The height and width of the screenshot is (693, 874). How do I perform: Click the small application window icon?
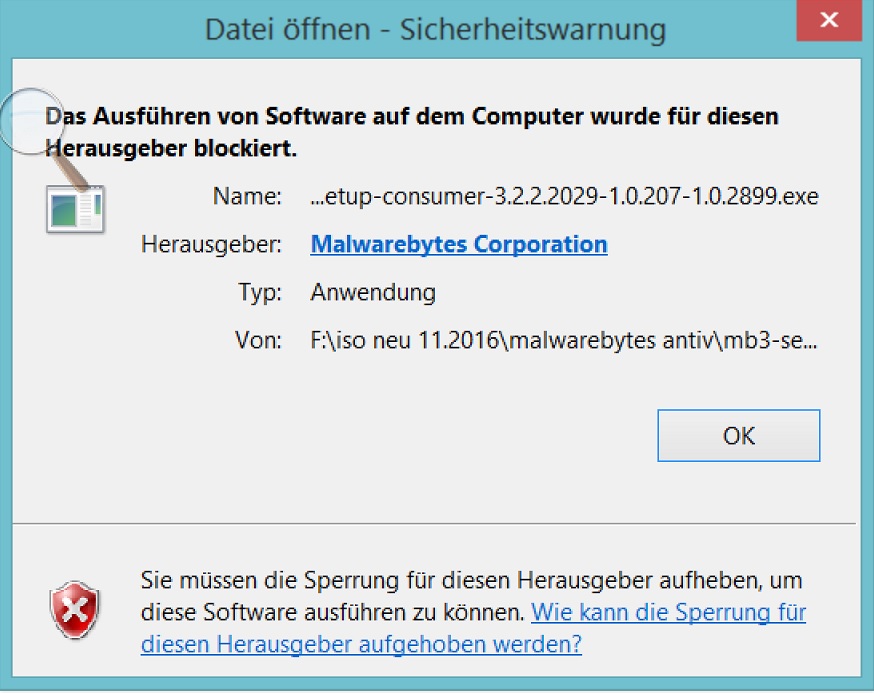tap(75, 209)
